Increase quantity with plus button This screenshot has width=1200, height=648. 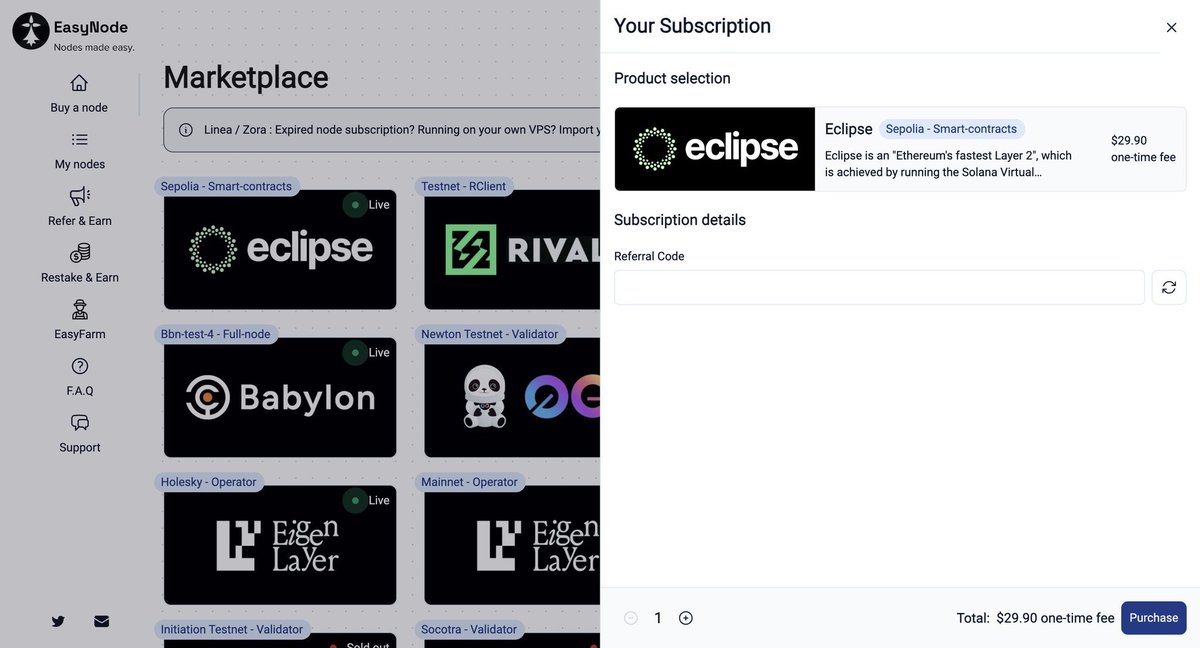tap(686, 618)
